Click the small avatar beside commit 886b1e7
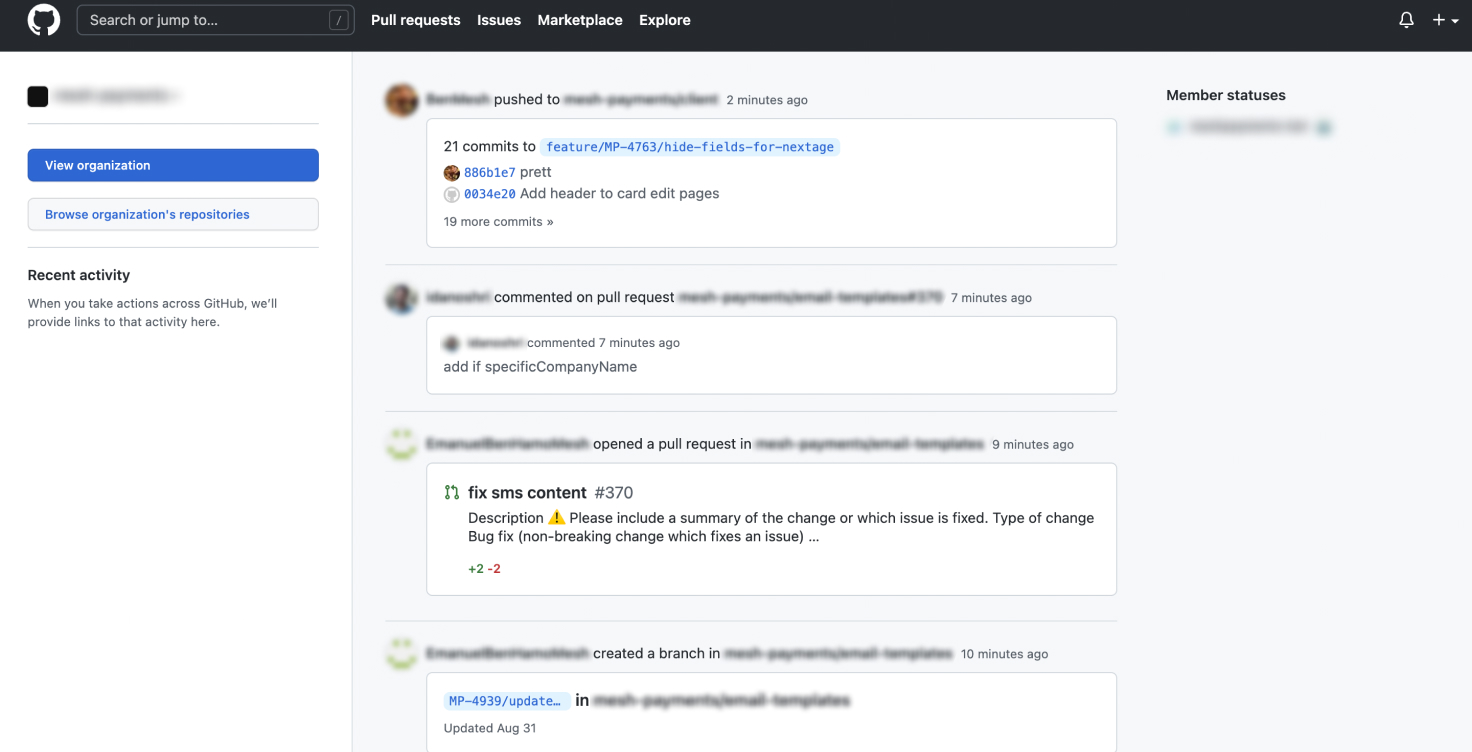Screen dimensions: 1472x752 [452, 173]
